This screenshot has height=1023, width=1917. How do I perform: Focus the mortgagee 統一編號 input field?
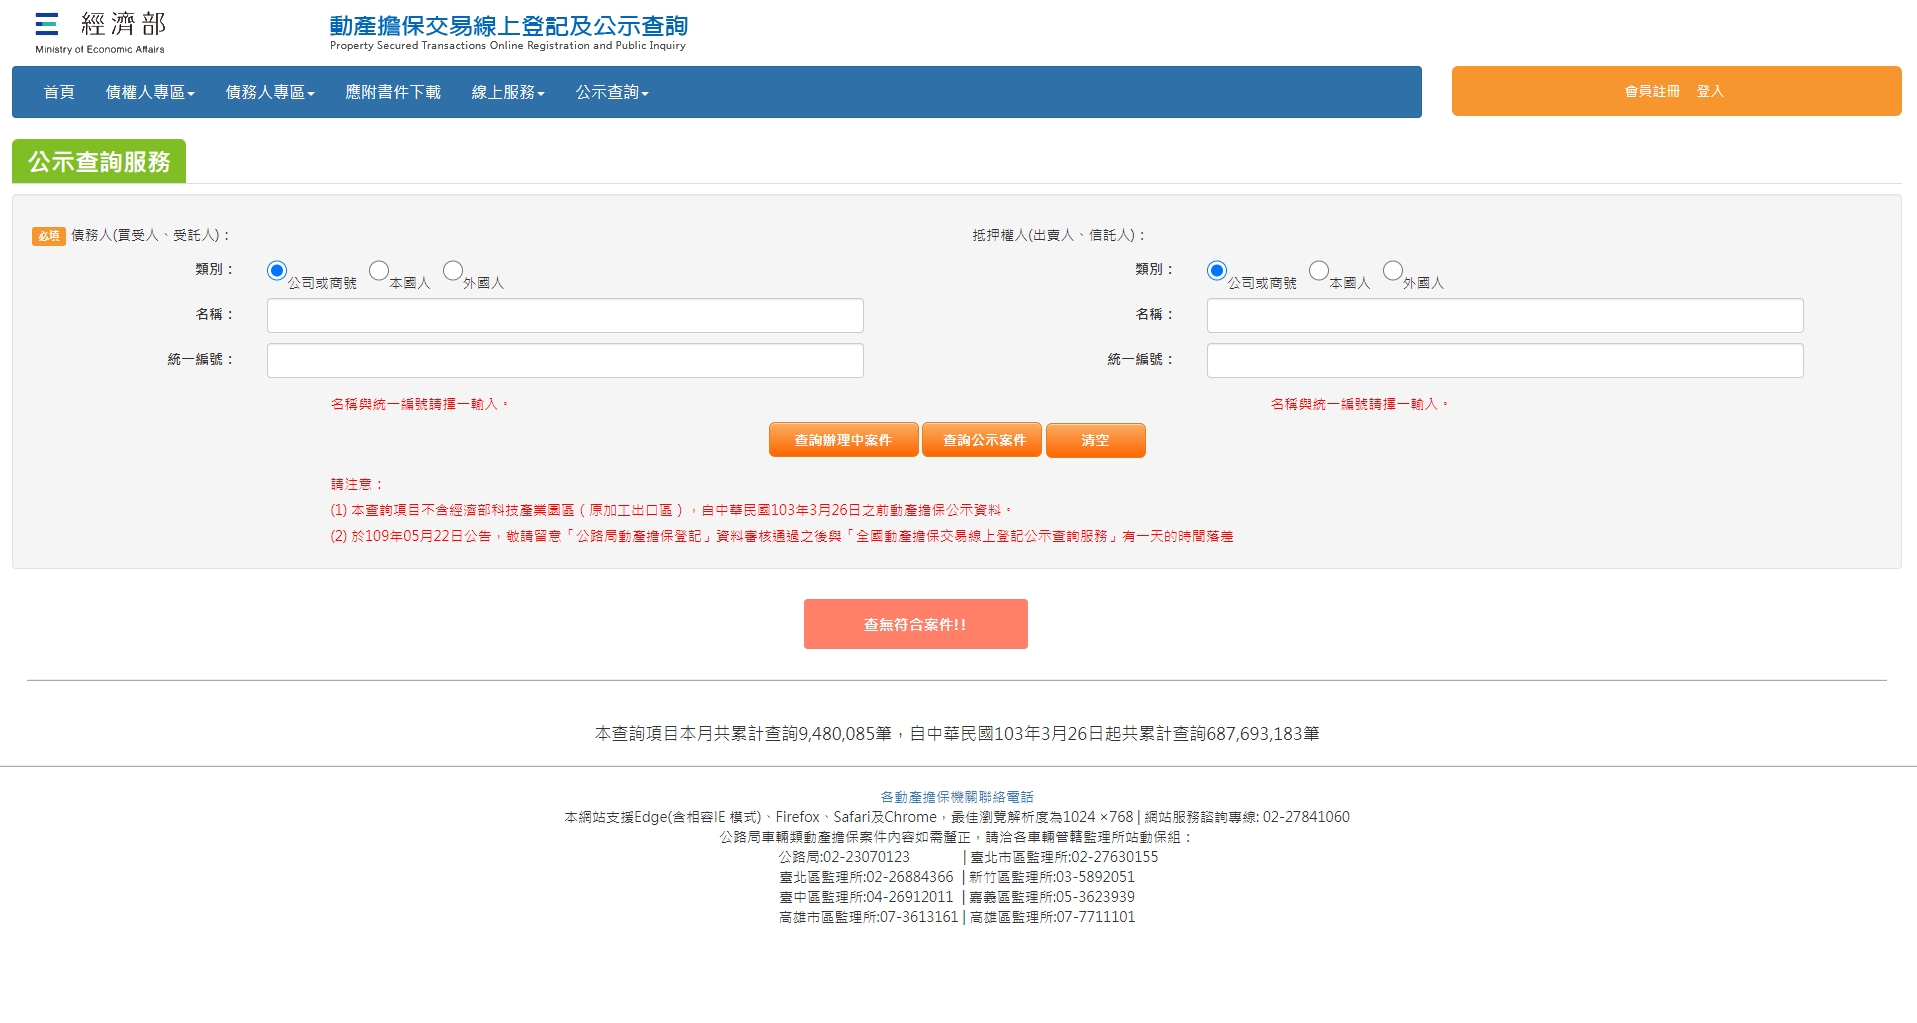click(x=1505, y=360)
